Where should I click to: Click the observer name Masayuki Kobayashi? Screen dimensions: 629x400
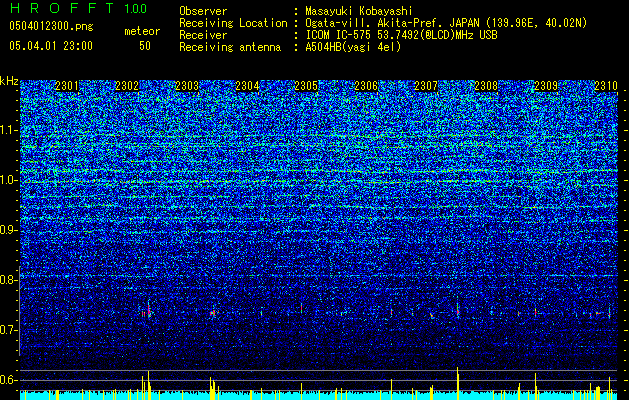click(x=359, y=11)
